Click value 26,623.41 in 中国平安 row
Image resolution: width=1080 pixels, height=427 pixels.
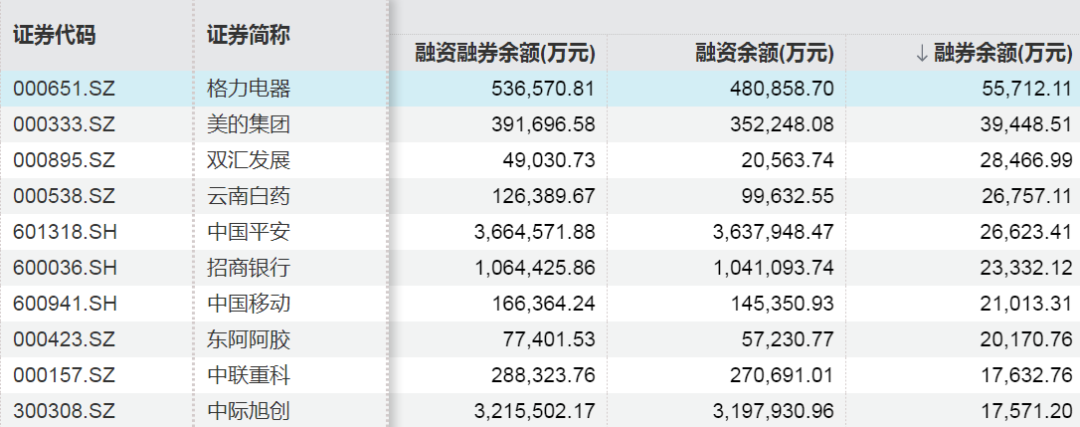click(1026, 232)
